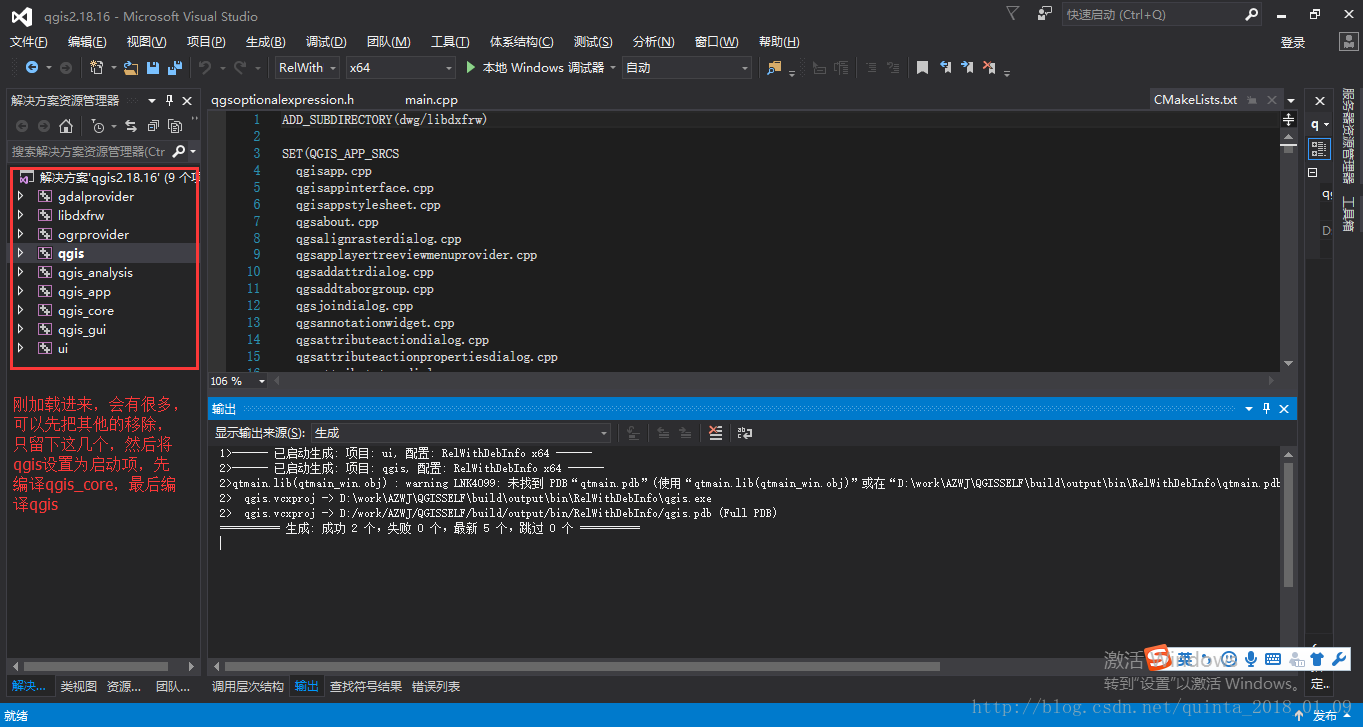Open the x64 platform dropdown
The height and width of the screenshot is (727, 1363).
[x=400, y=68]
